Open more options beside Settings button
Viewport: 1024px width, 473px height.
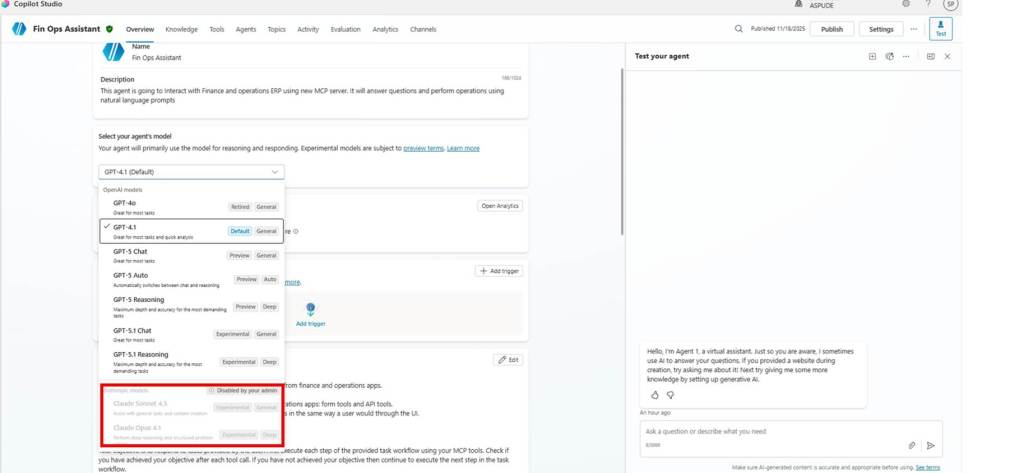point(913,29)
